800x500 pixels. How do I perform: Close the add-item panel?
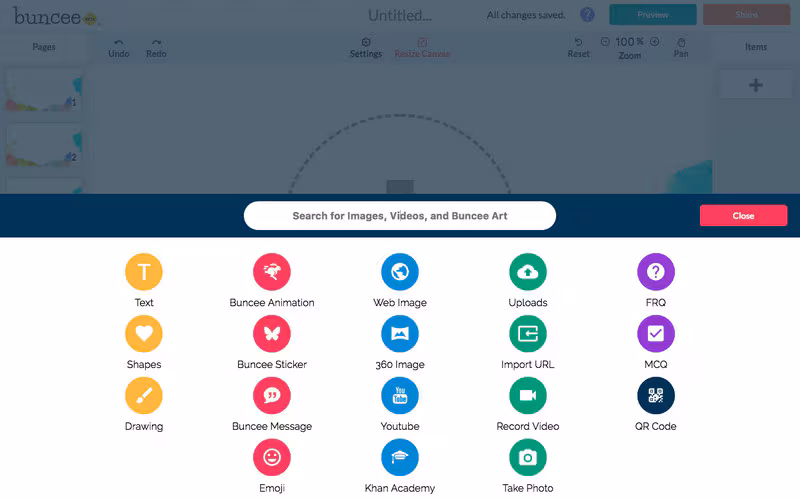(x=743, y=216)
